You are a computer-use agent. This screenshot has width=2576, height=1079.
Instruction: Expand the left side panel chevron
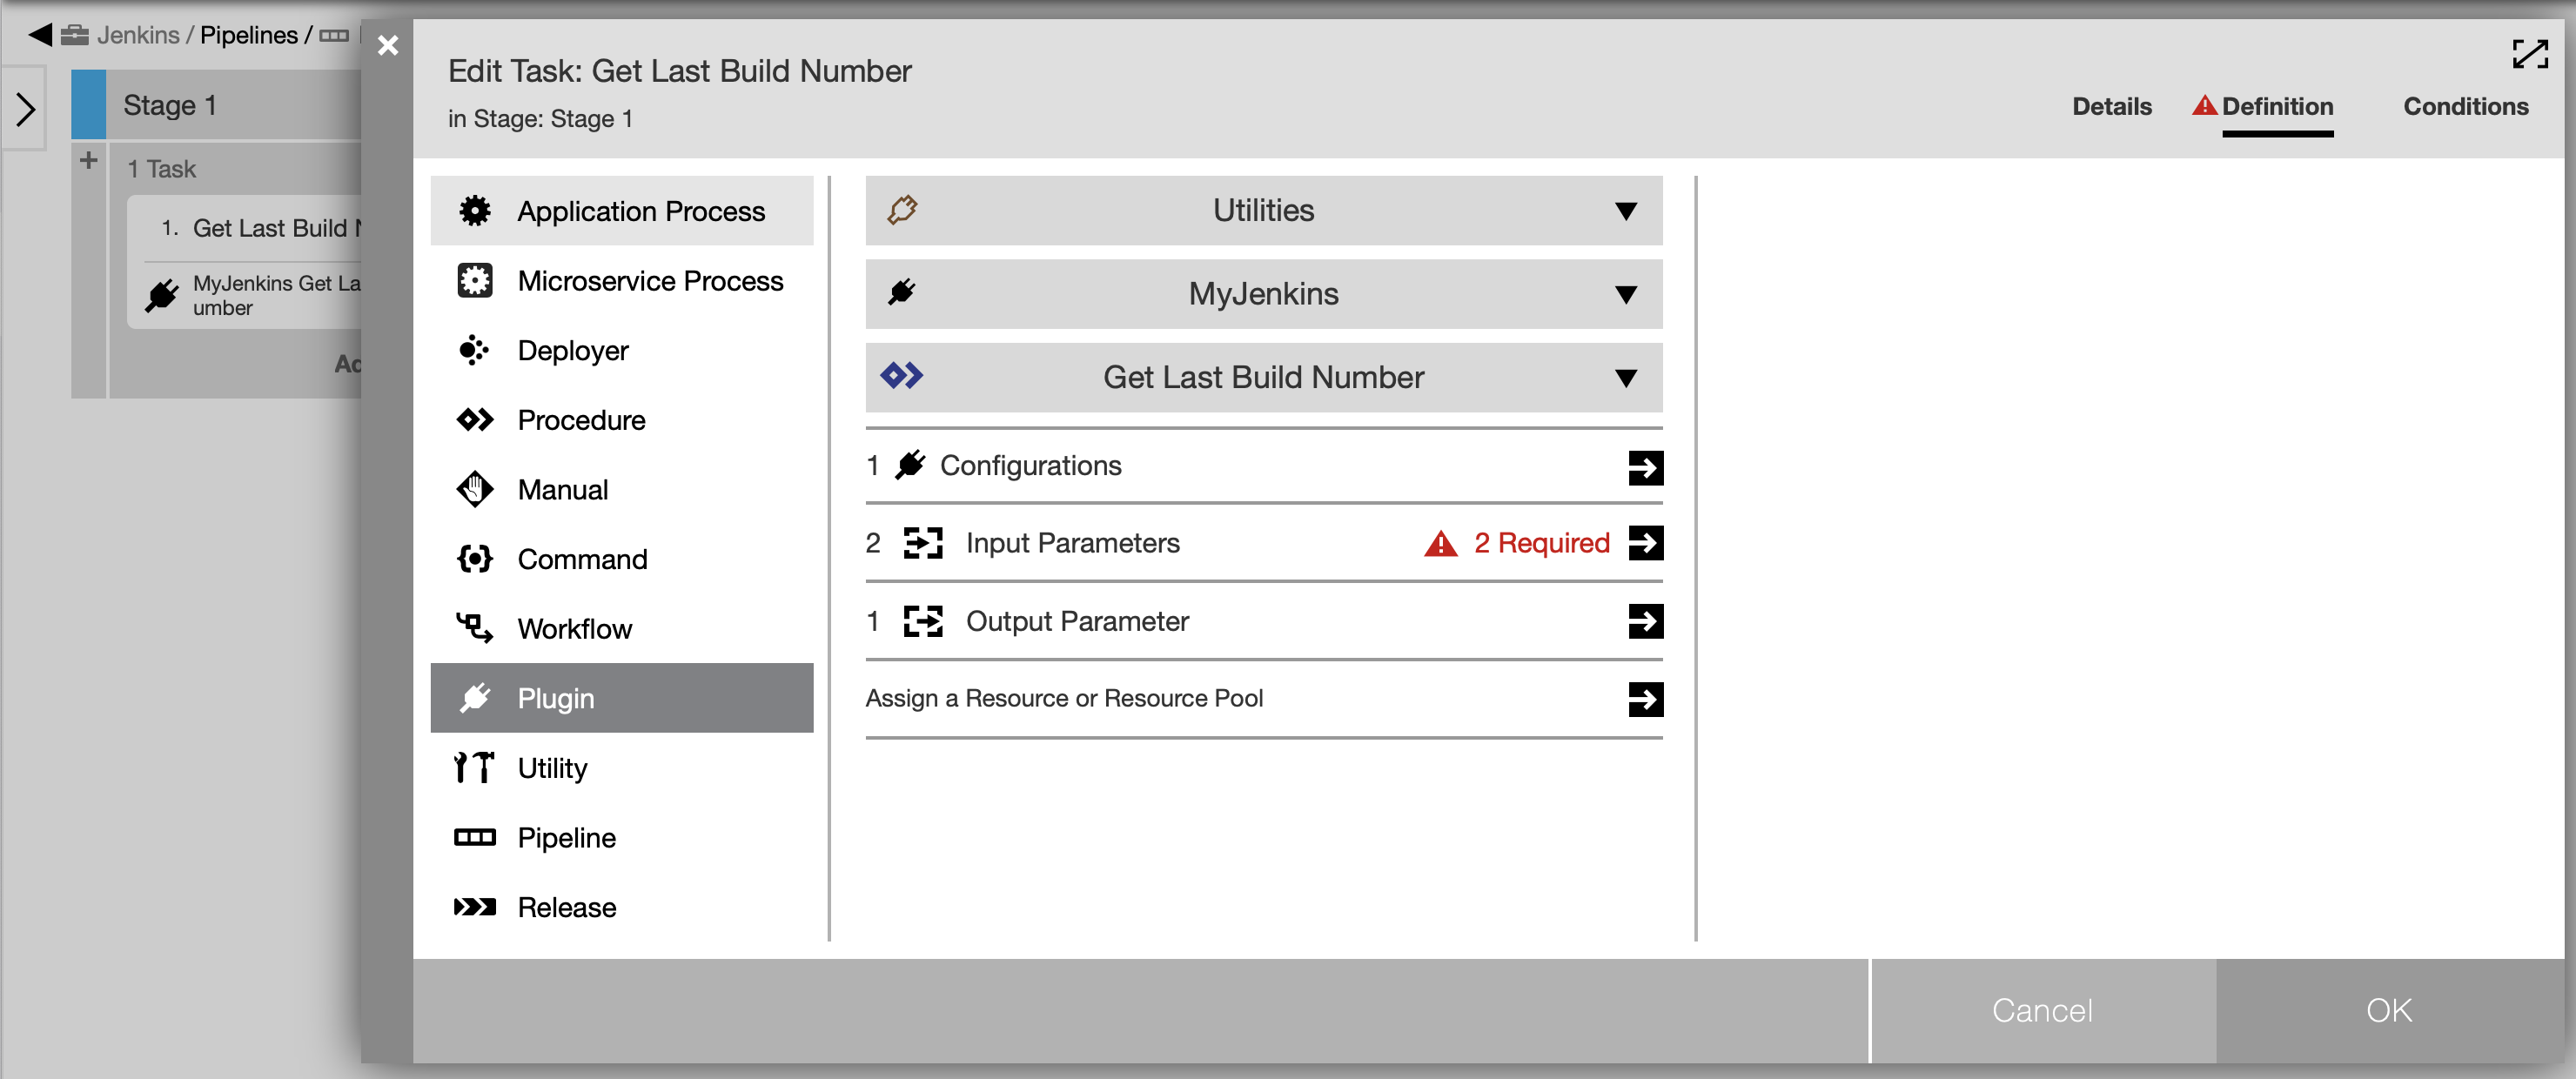pos(25,109)
